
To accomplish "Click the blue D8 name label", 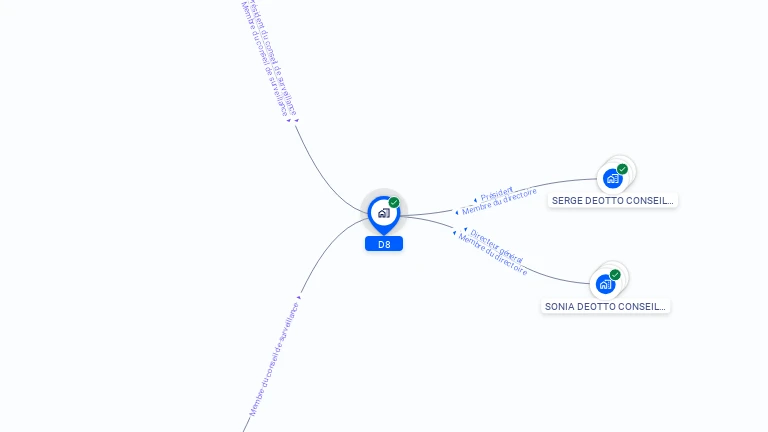I will [384, 244].
